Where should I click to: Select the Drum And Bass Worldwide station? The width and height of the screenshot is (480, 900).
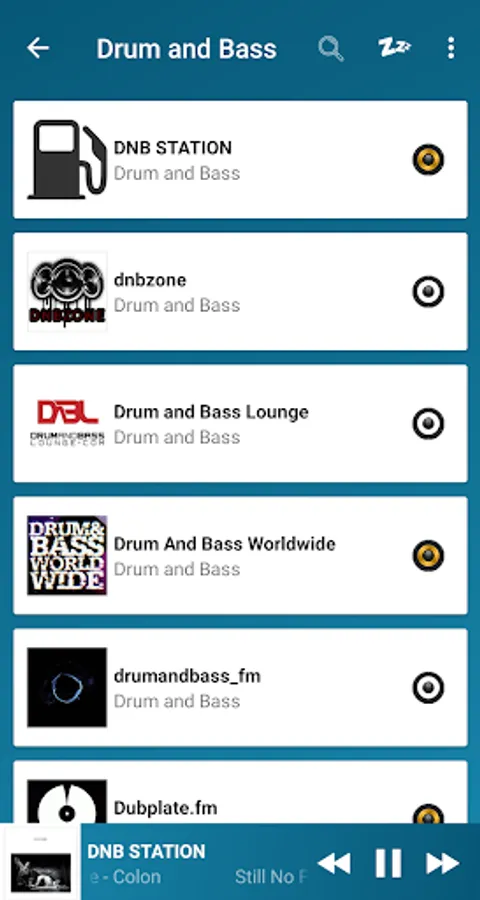click(240, 556)
